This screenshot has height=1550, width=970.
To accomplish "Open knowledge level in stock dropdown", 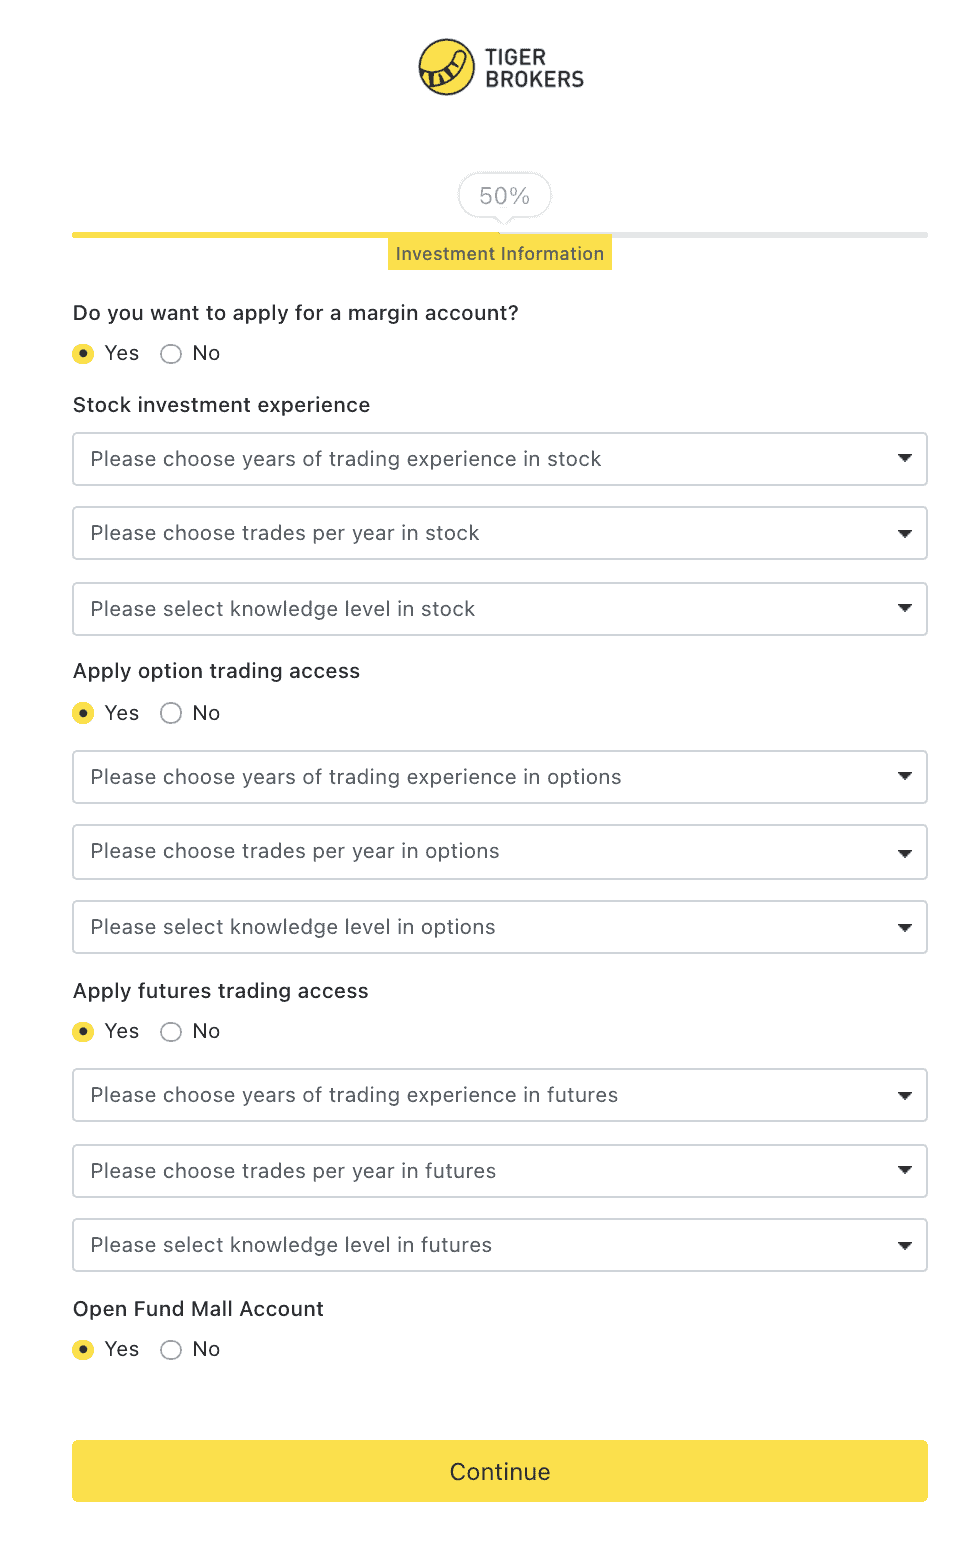I will coord(499,609).
